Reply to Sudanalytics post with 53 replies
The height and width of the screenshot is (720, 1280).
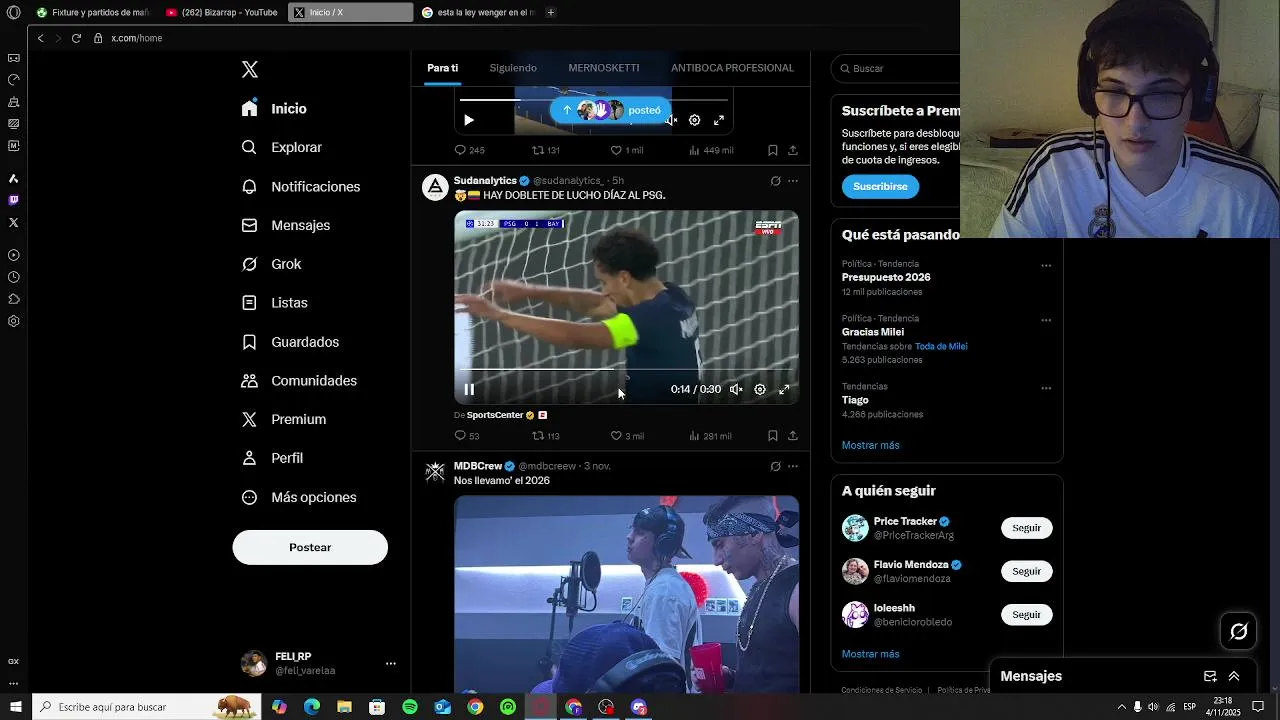coord(467,436)
